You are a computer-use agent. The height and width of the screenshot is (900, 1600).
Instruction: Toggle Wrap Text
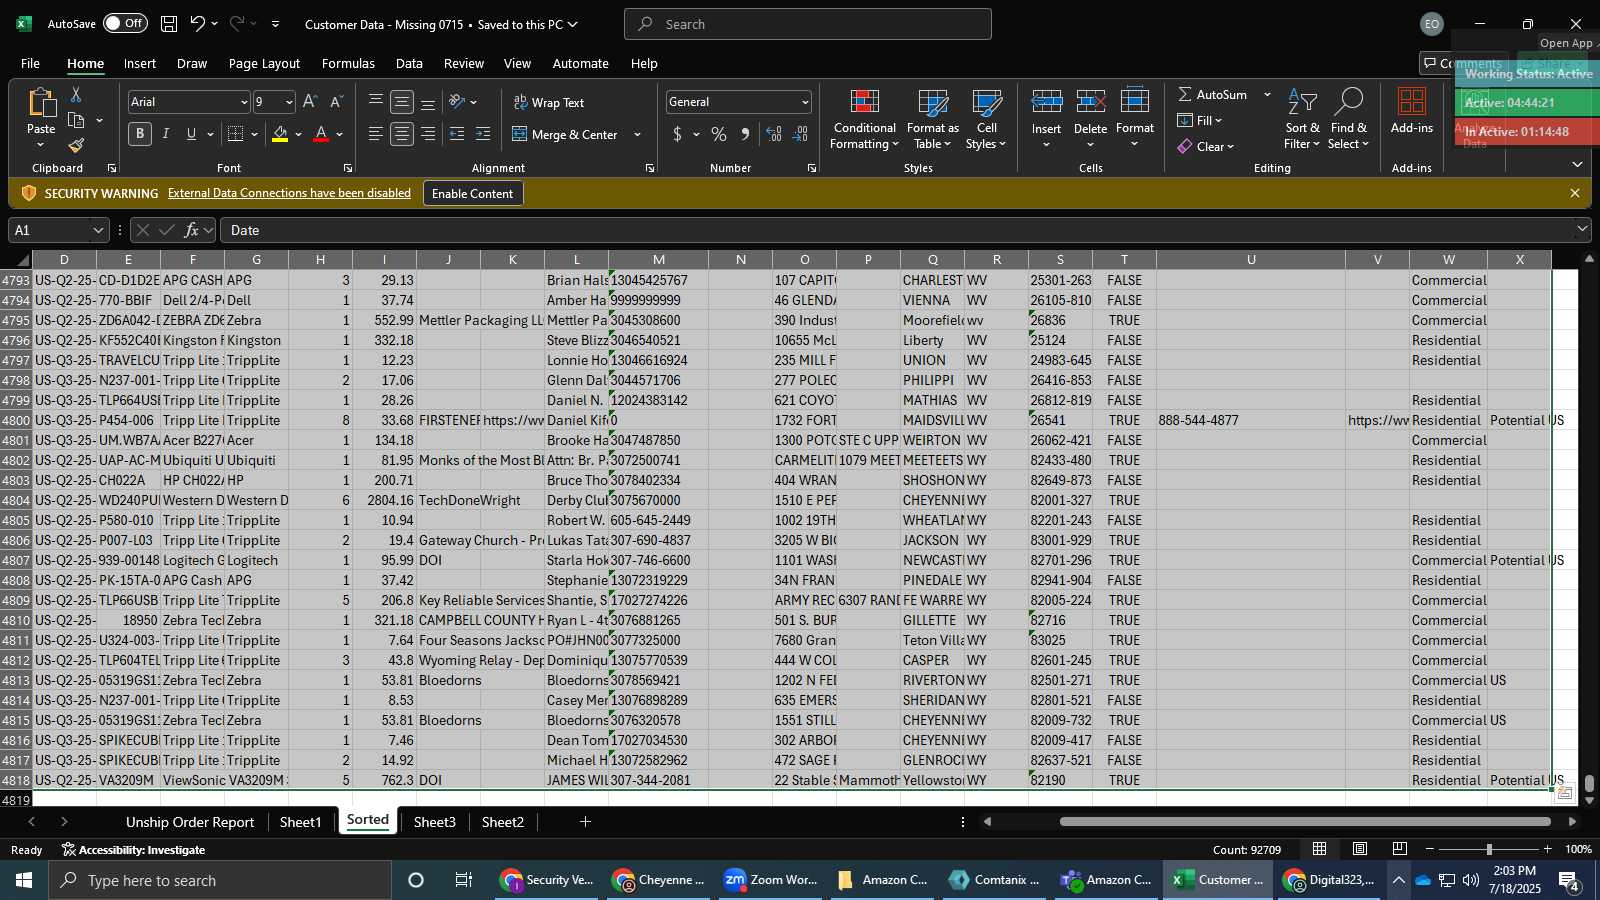[548, 102]
